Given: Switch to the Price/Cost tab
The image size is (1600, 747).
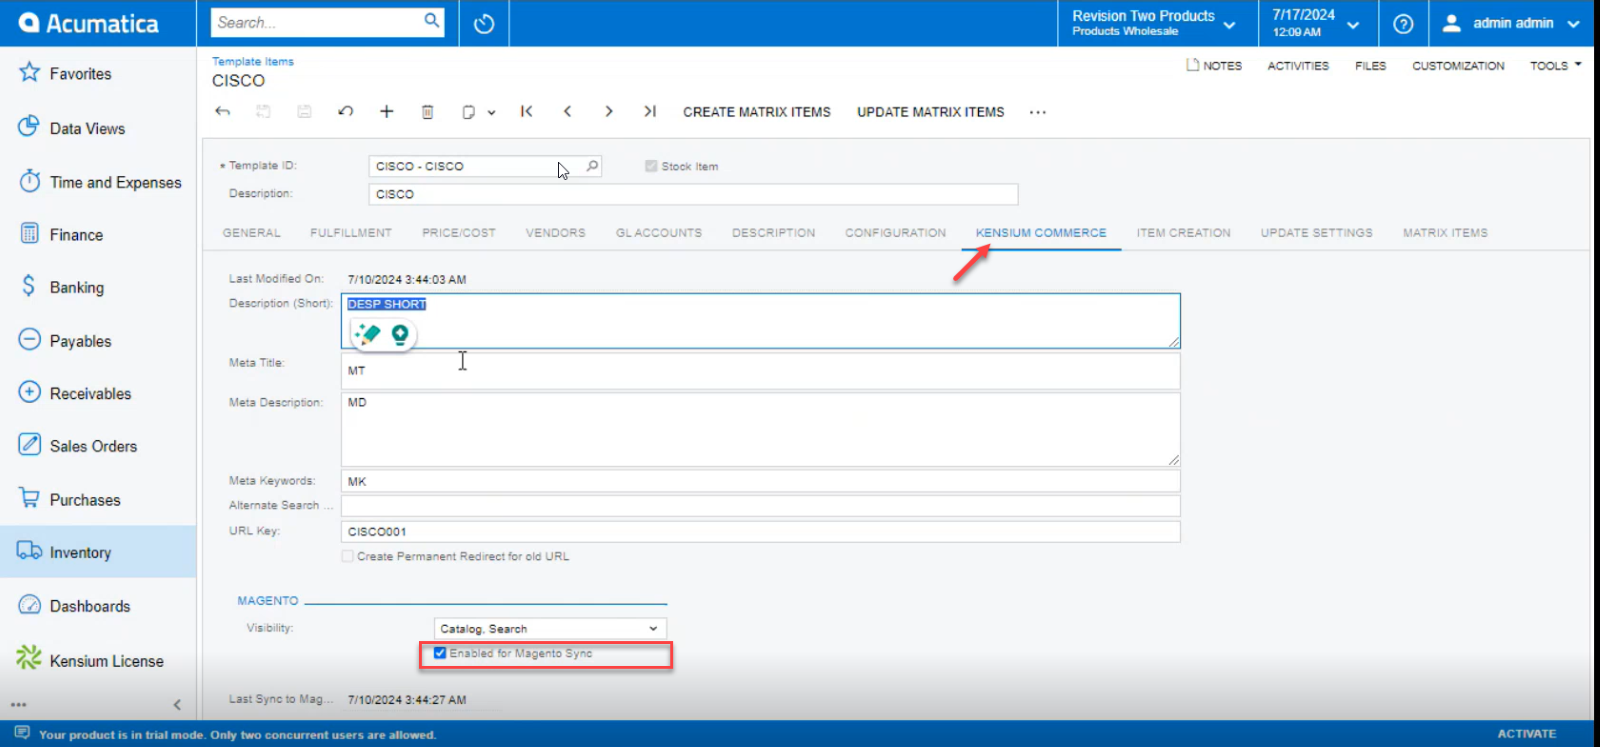Looking at the screenshot, I should coord(459,233).
